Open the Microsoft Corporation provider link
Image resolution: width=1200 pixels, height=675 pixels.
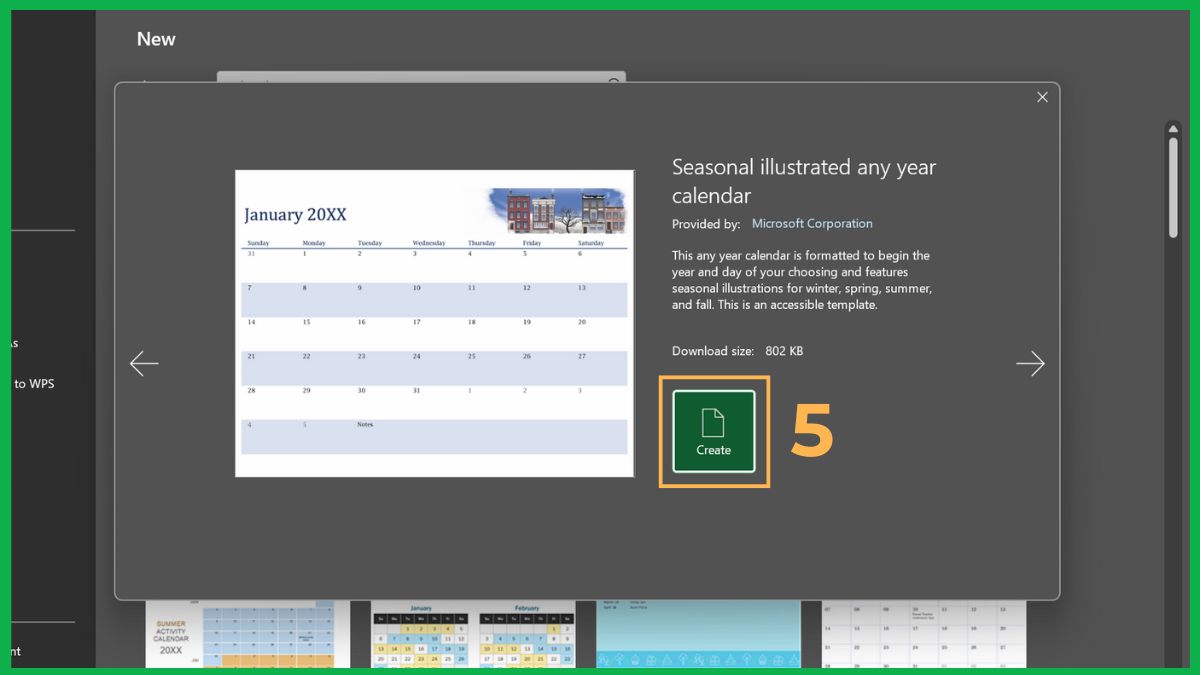click(x=811, y=223)
